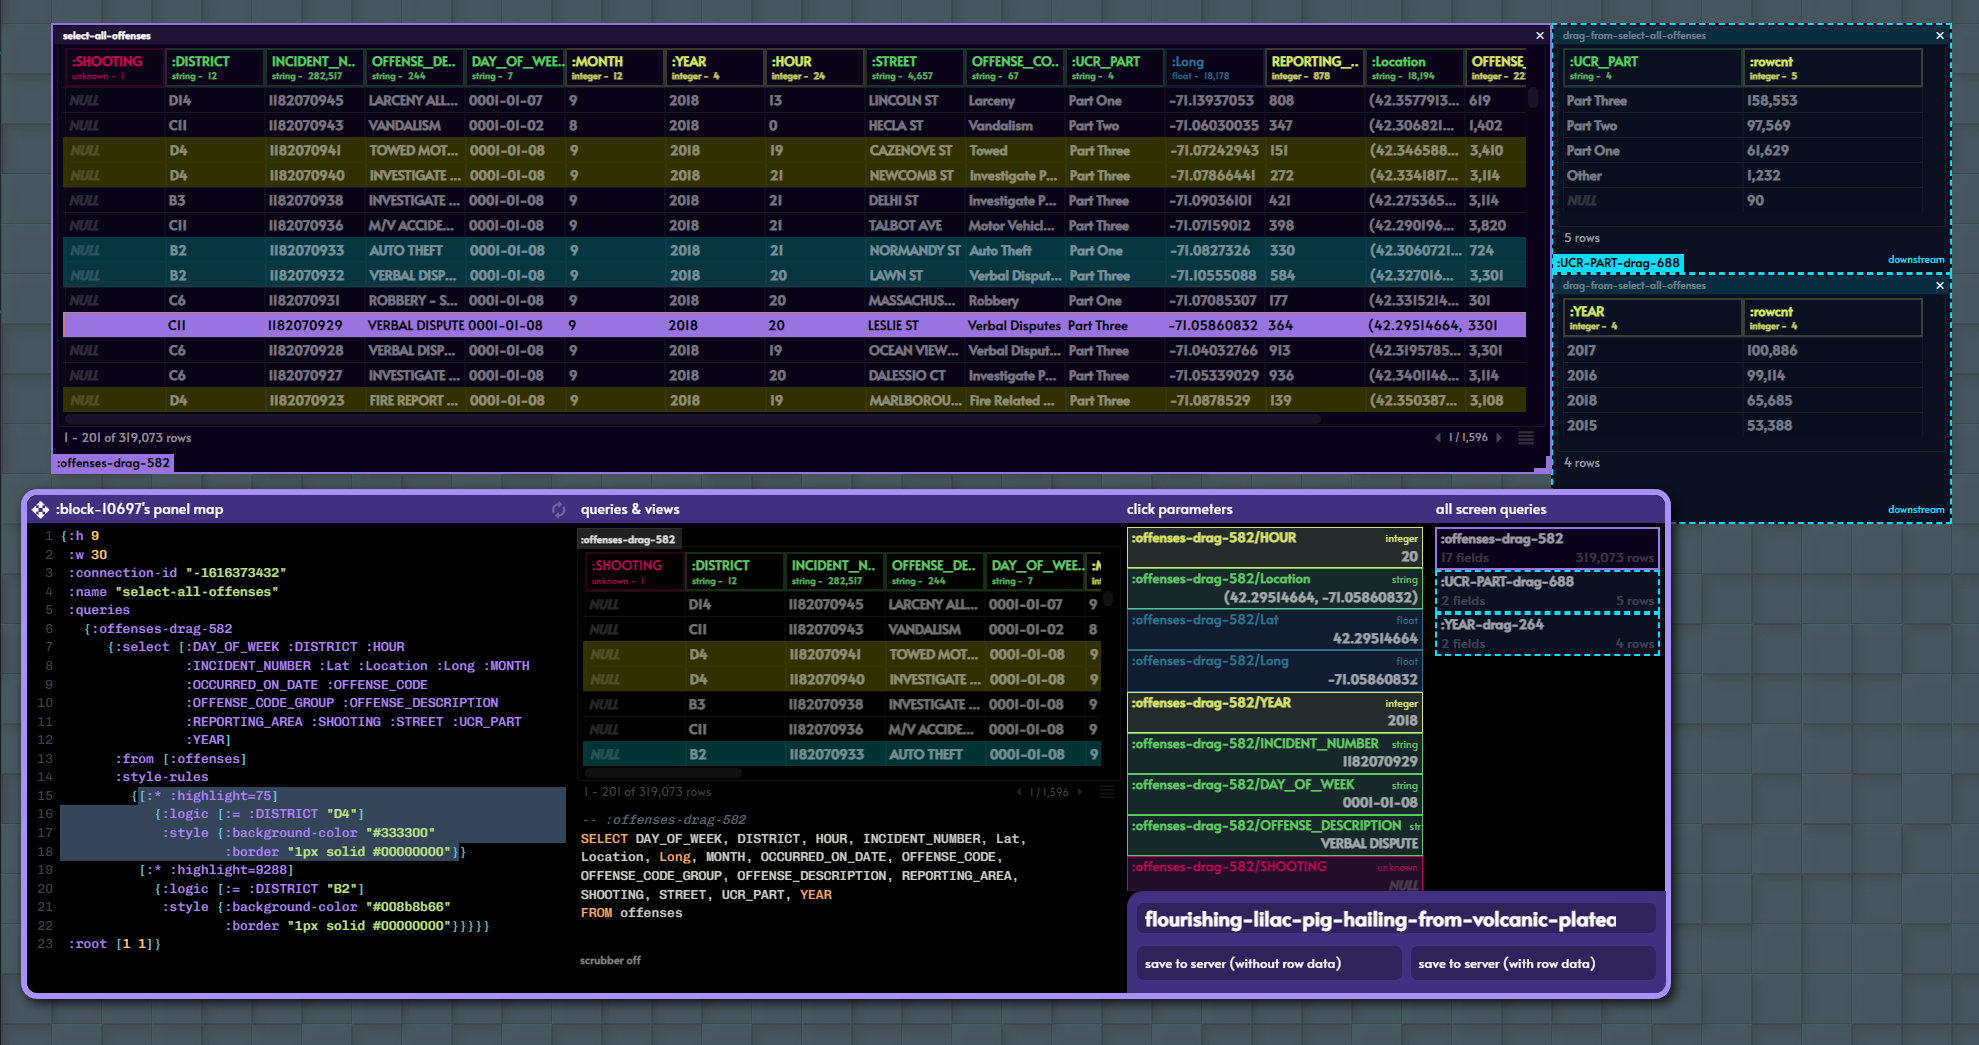Toggle downstream on the :YEAR results panel
Image resolution: width=1979 pixels, height=1045 pixels.
click(1916, 509)
